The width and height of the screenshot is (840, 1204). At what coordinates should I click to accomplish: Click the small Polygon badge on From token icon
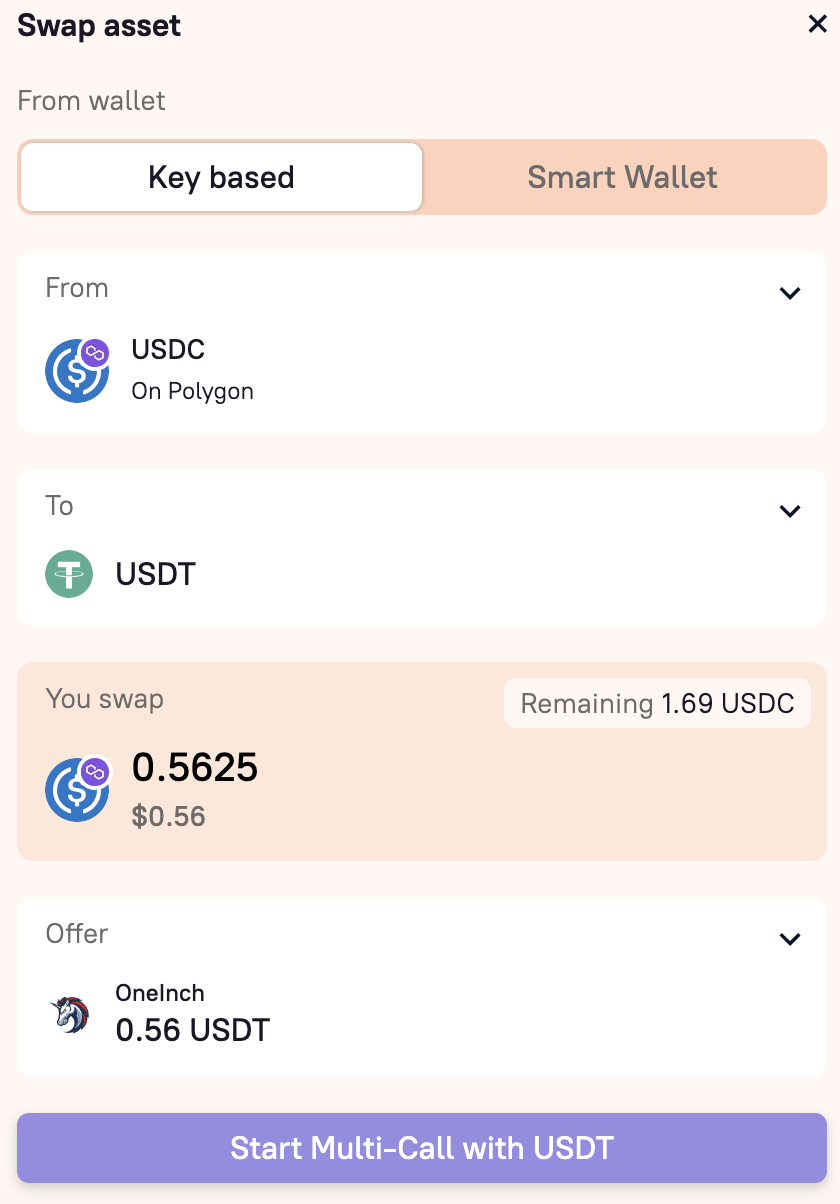[x=95, y=353]
